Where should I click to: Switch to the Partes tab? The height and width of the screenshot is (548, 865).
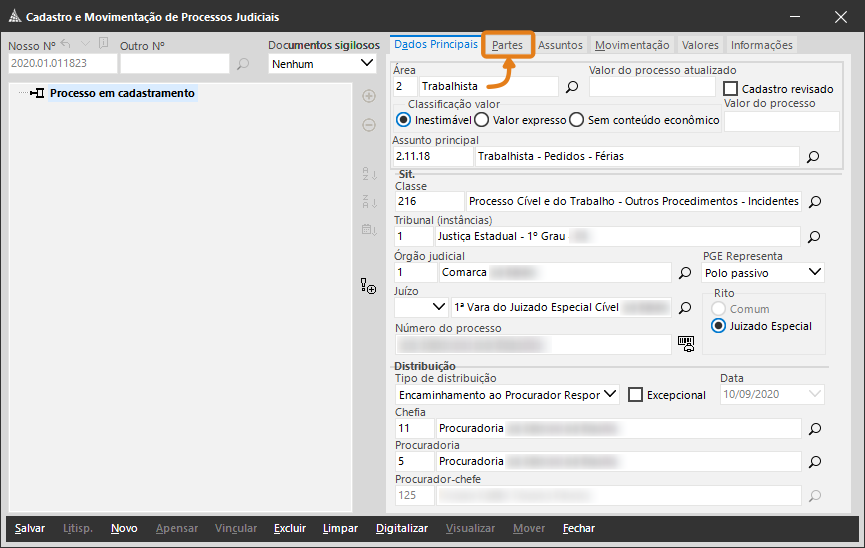(507, 45)
